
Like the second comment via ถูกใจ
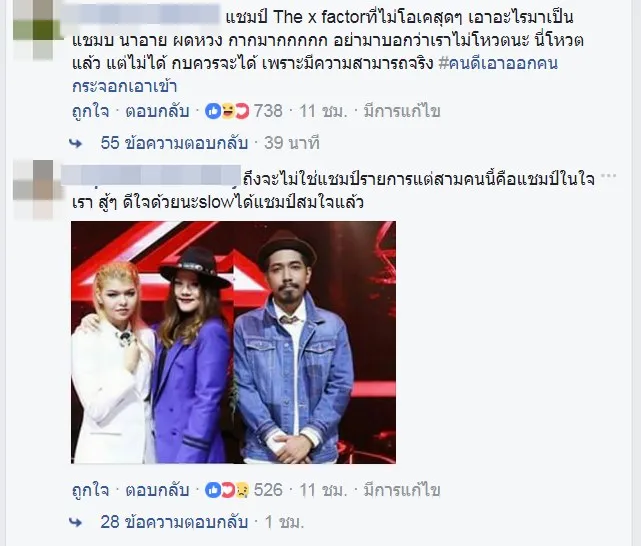pos(90,490)
